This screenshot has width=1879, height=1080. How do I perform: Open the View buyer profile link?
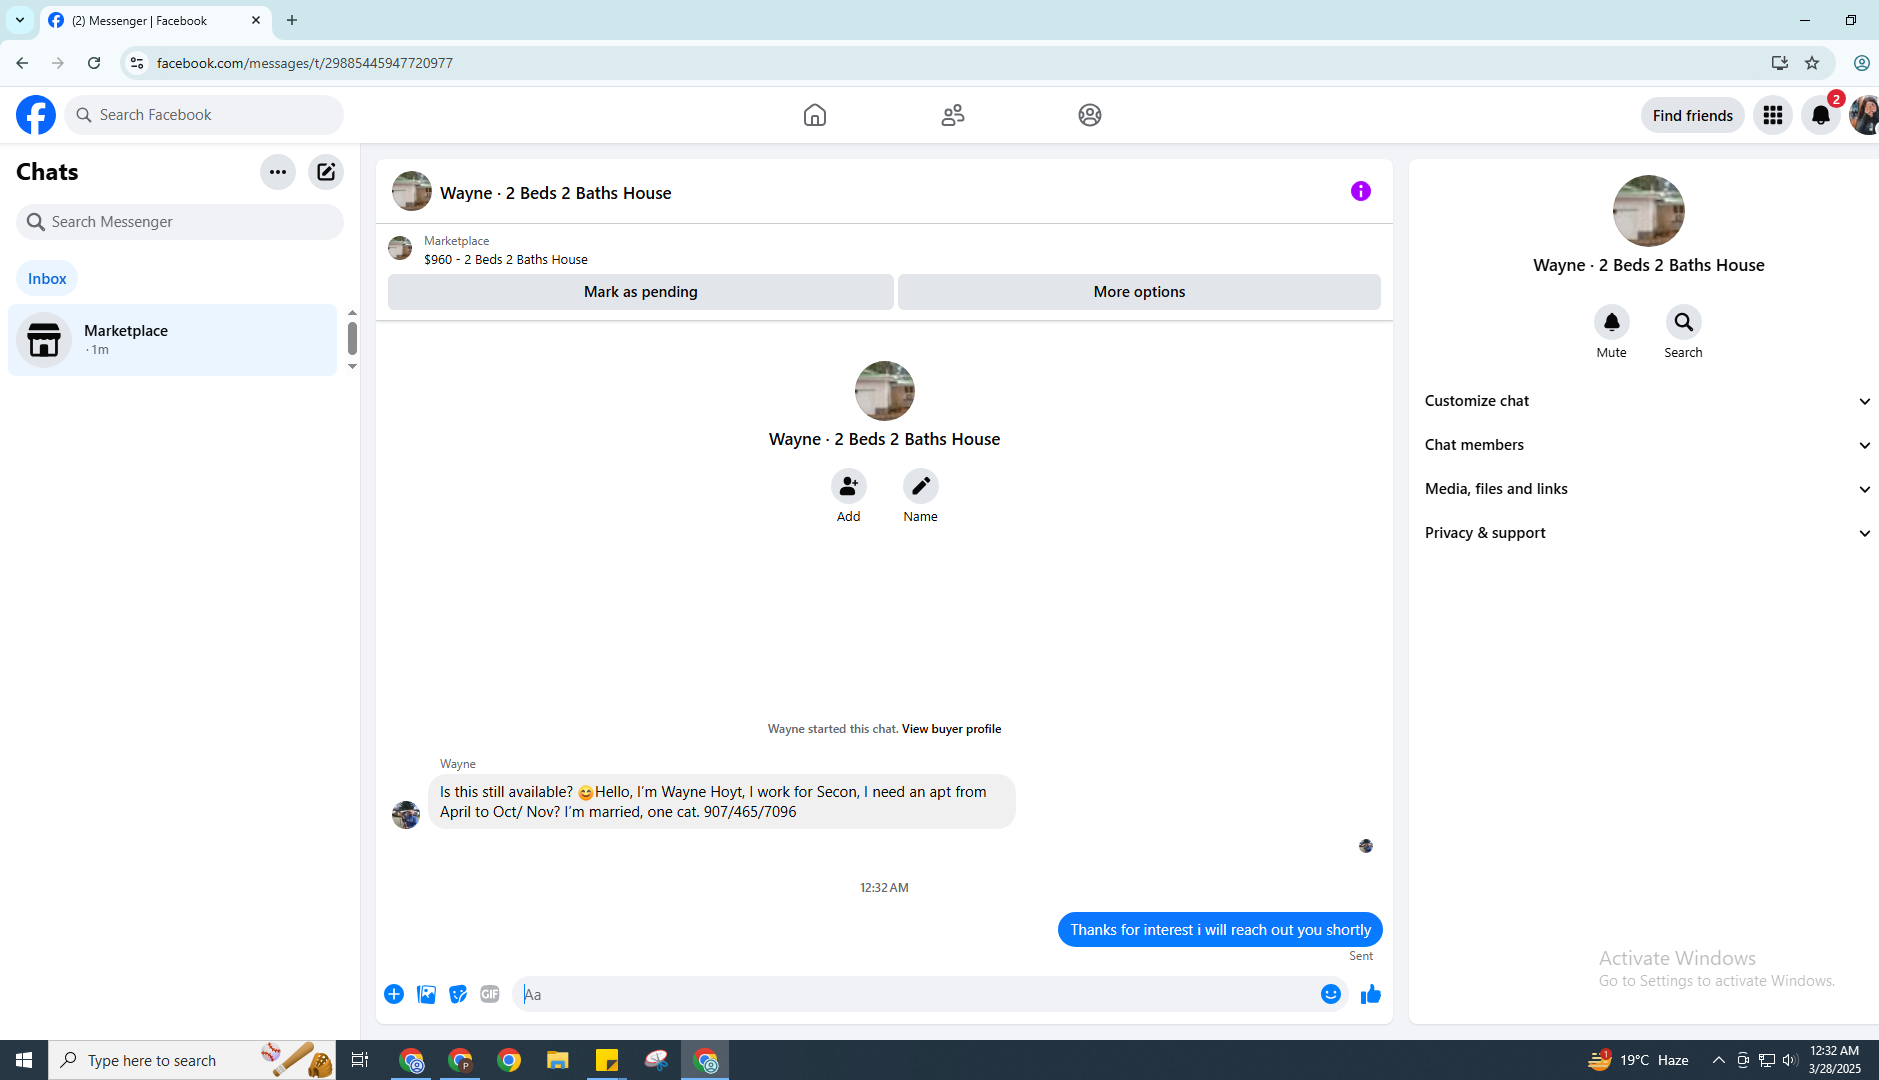pyautogui.click(x=951, y=729)
